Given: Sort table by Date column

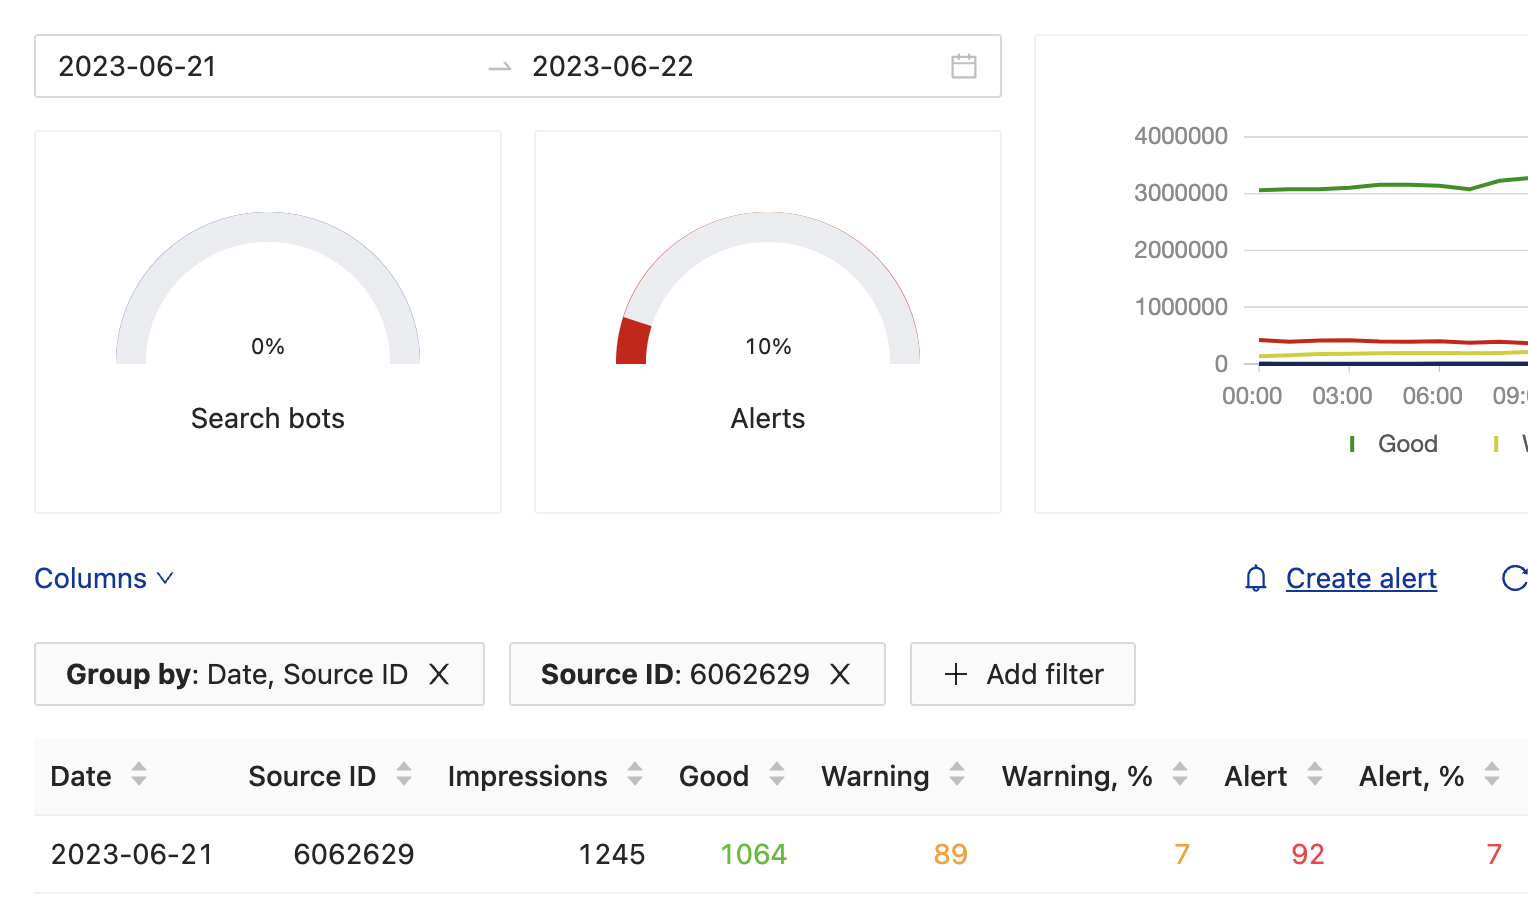Looking at the screenshot, I should 139,775.
